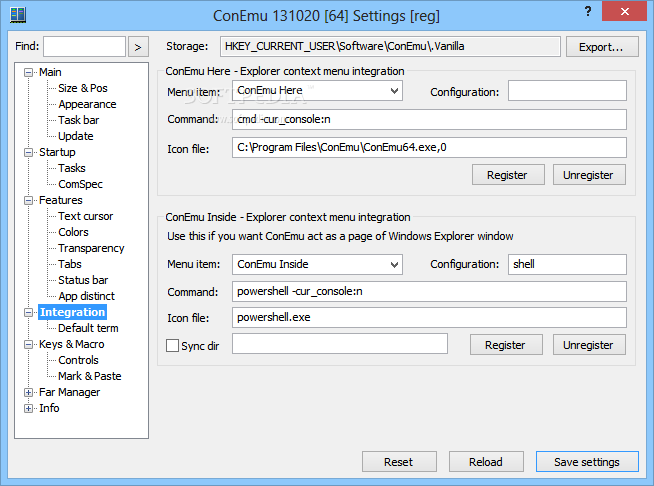Expand the Far Manager tree node
Viewport: 654px width, 486px height.
28,392
